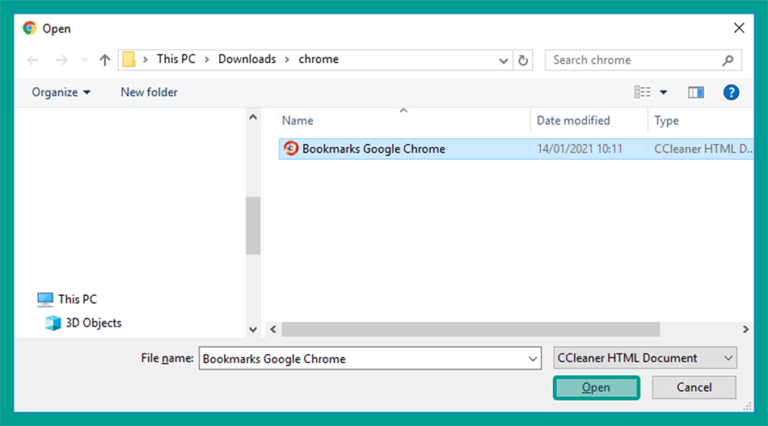This screenshot has width=768, height=426.
Task: Click the Bookmarks file CCleaner icon
Action: pyautogui.click(x=291, y=148)
